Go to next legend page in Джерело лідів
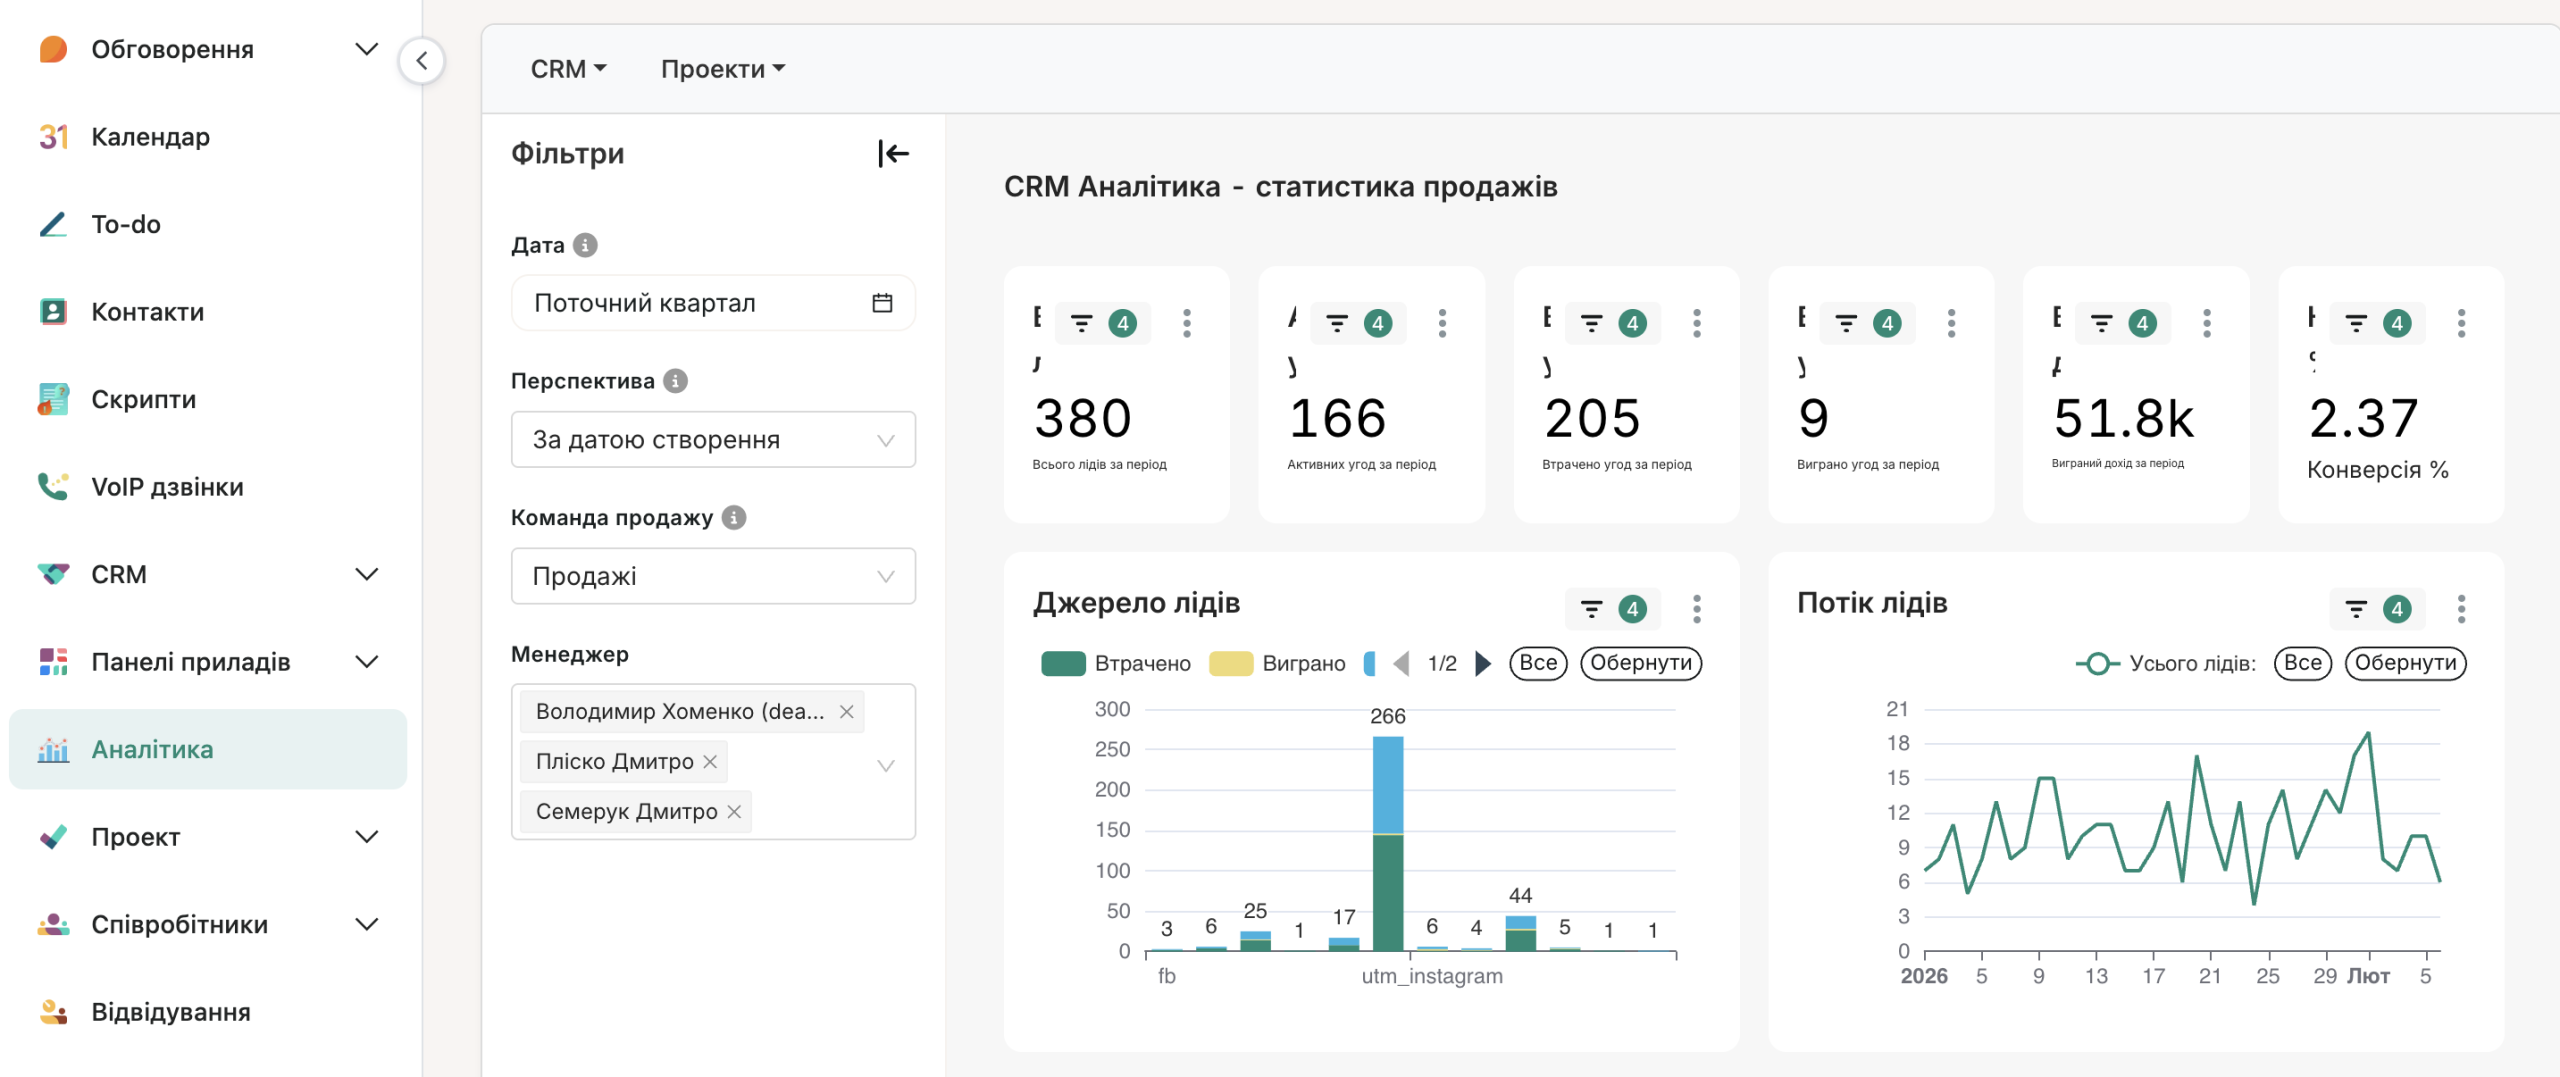The image size is (2560, 1077). point(1483,664)
